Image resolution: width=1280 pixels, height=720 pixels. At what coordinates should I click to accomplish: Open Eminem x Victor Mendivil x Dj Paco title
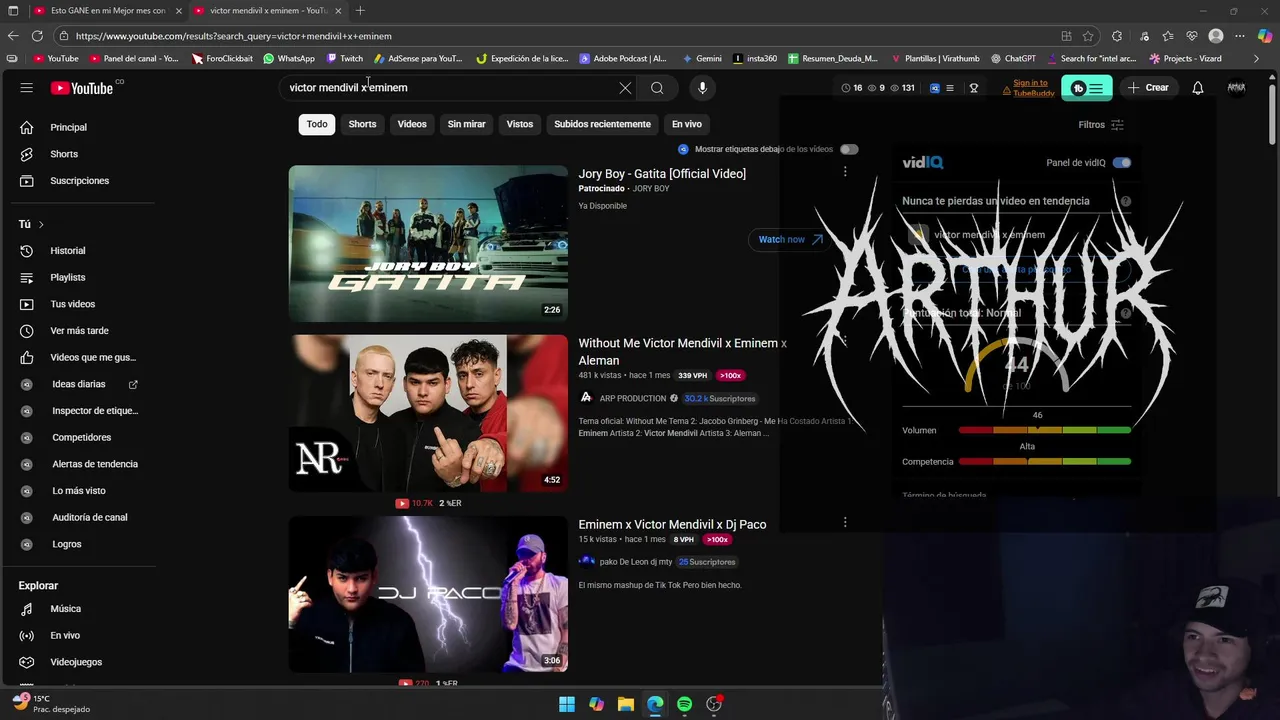click(x=672, y=525)
